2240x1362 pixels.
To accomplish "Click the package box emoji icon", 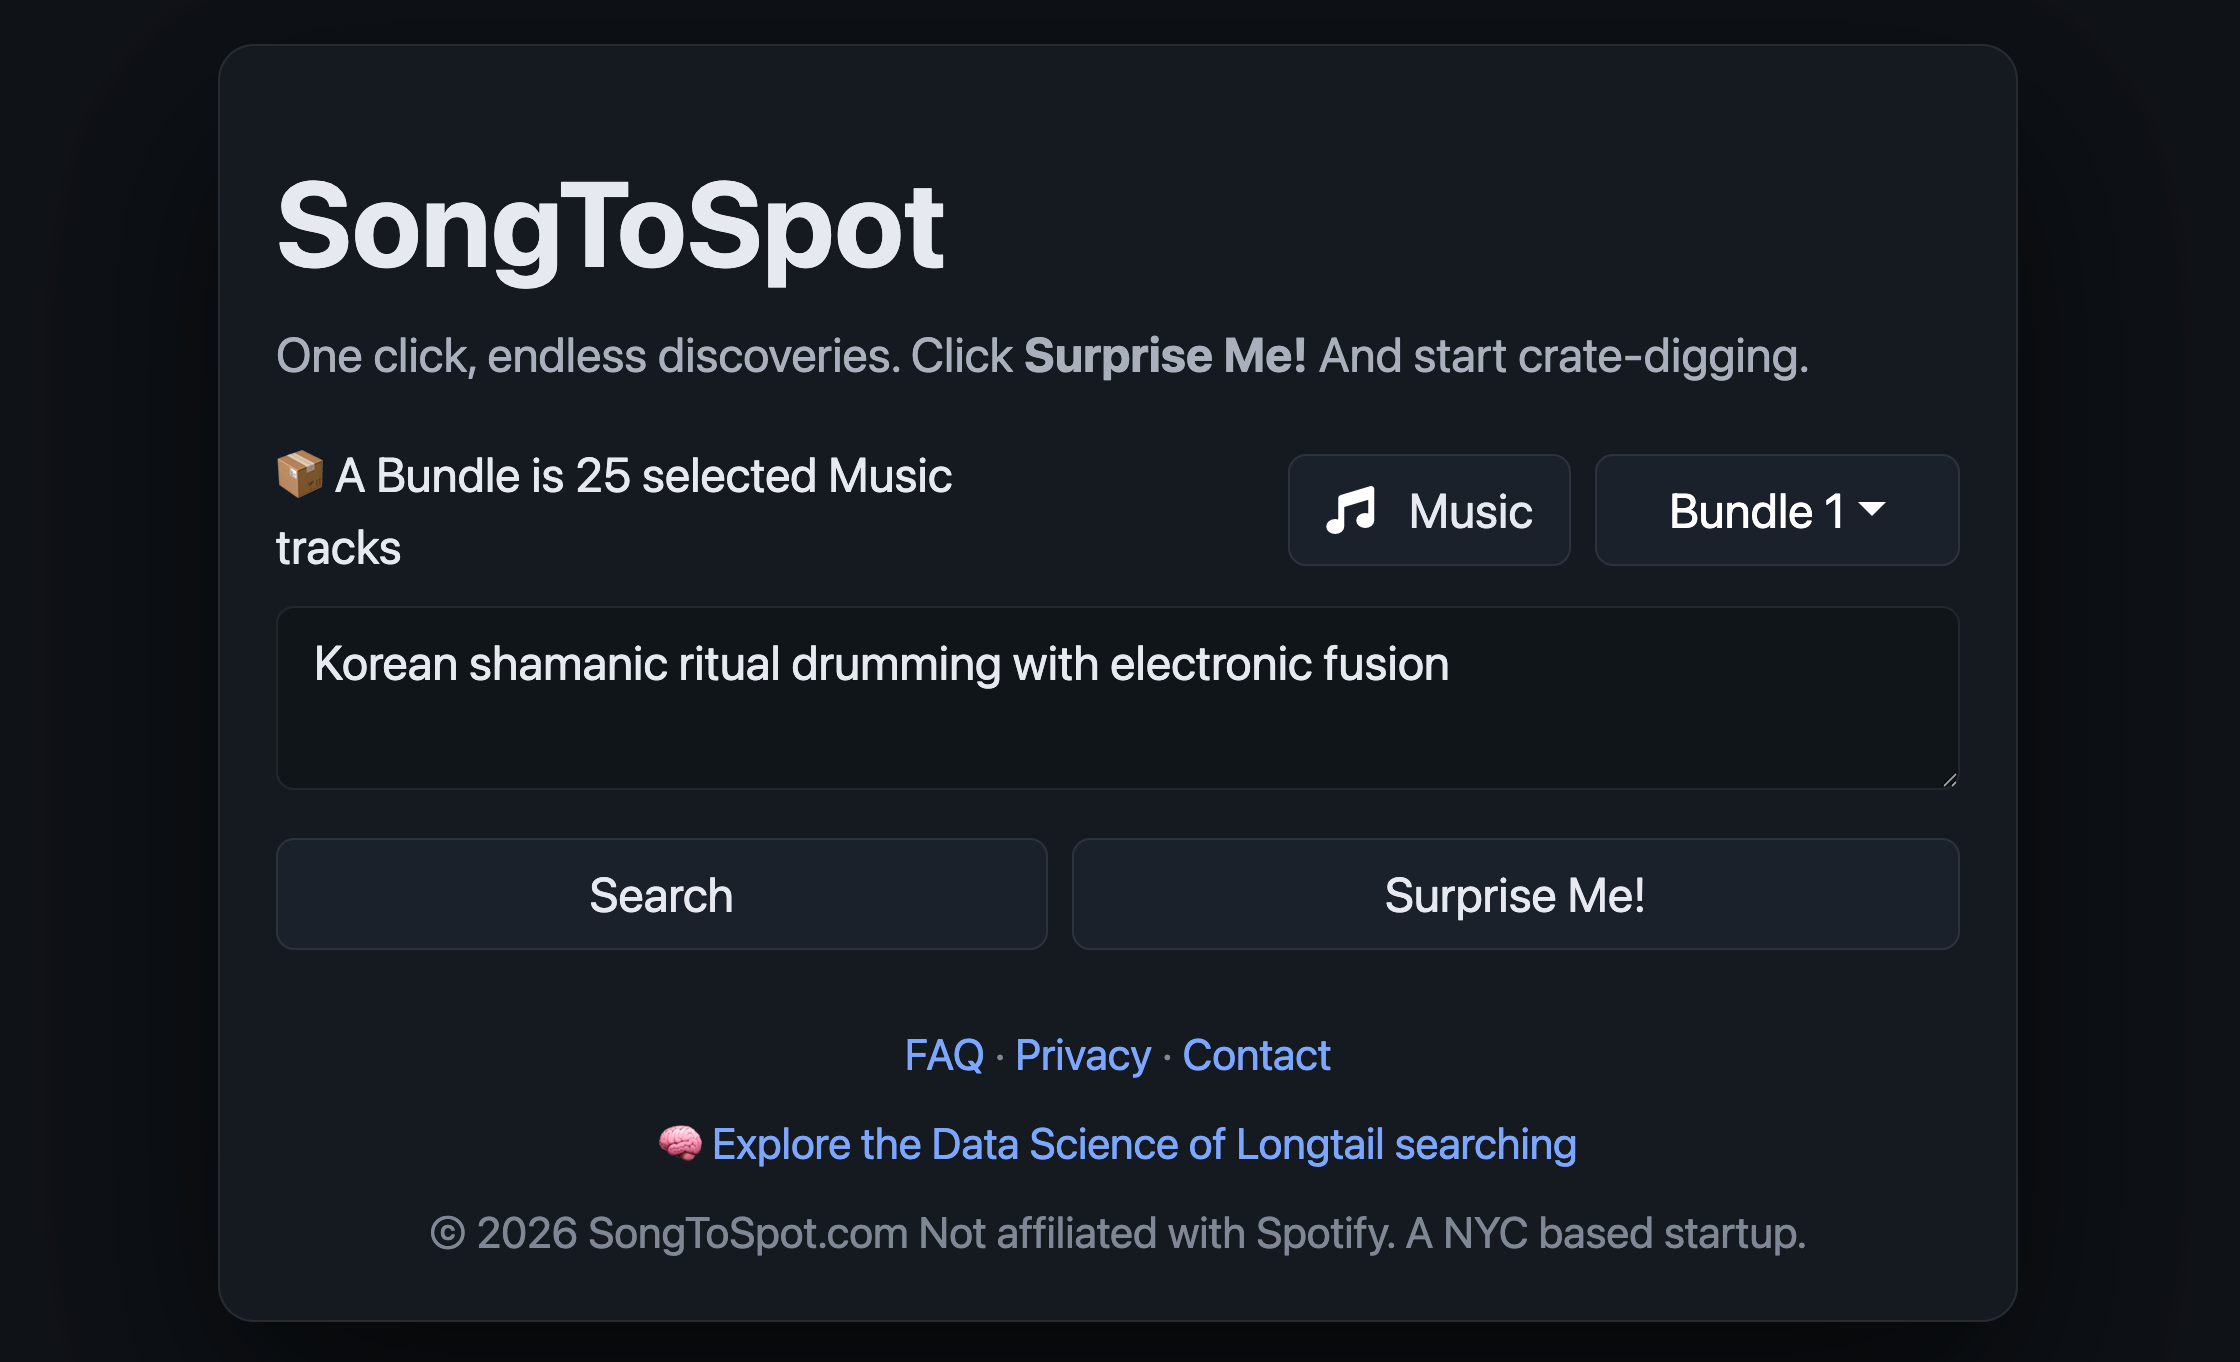I will (x=299, y=474).
